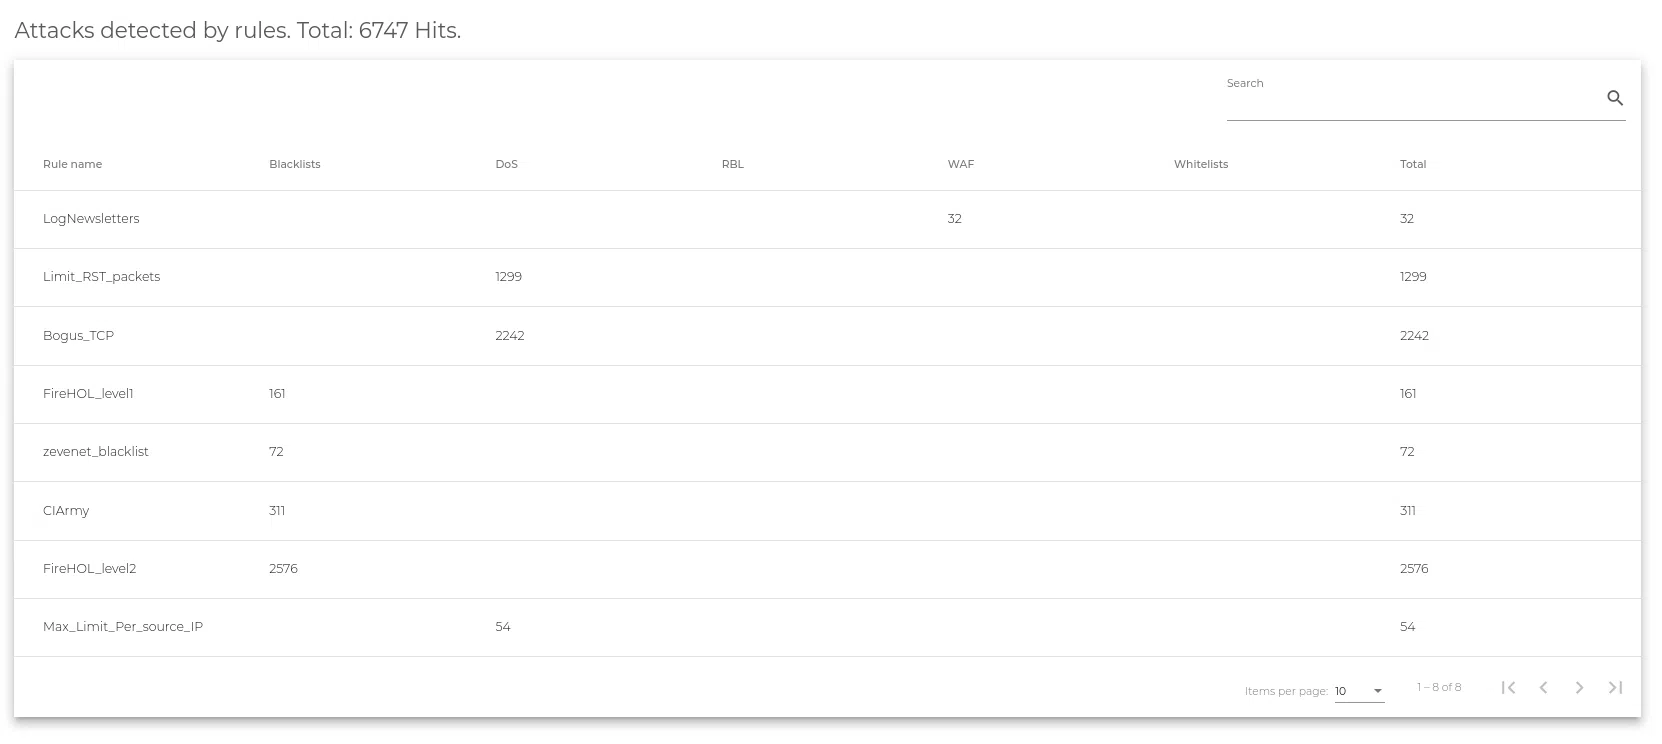This screenshot has width=1662, height=744.
Task: Select the Limit_RST_packets rule row
Action: [x=101, y=277]
